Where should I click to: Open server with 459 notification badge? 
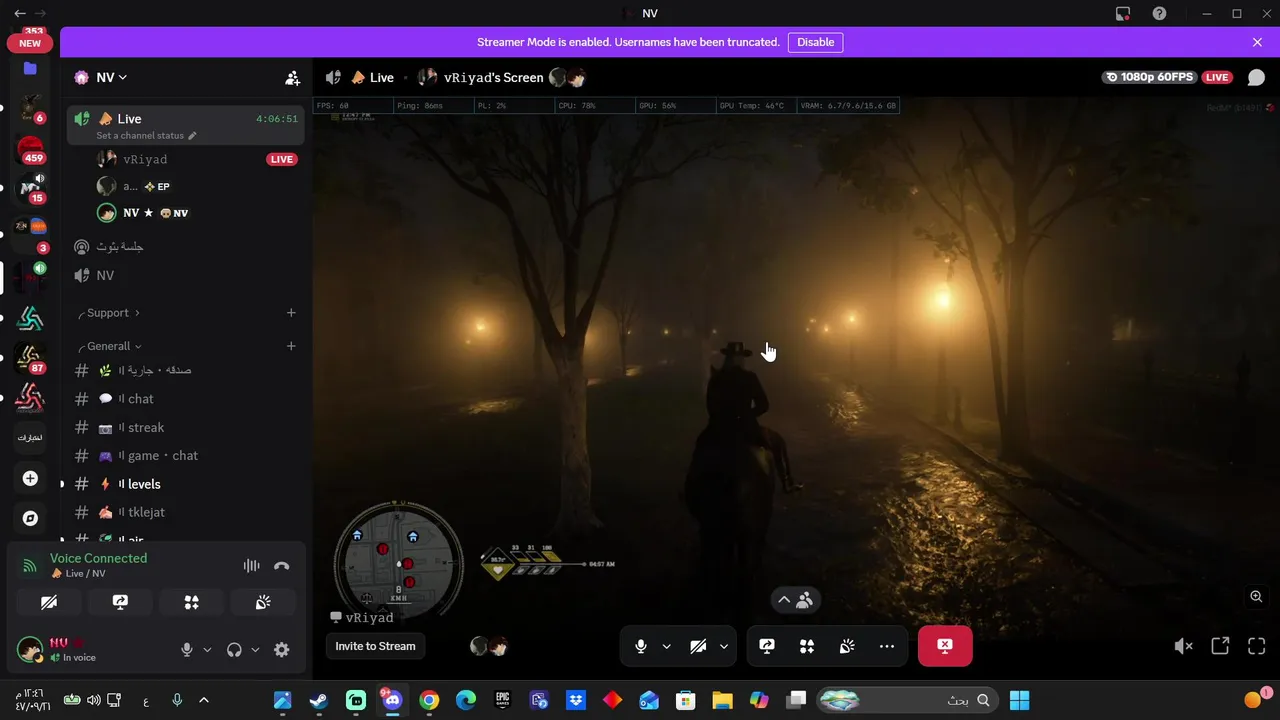pyautogui.click(x=30, y=150)
